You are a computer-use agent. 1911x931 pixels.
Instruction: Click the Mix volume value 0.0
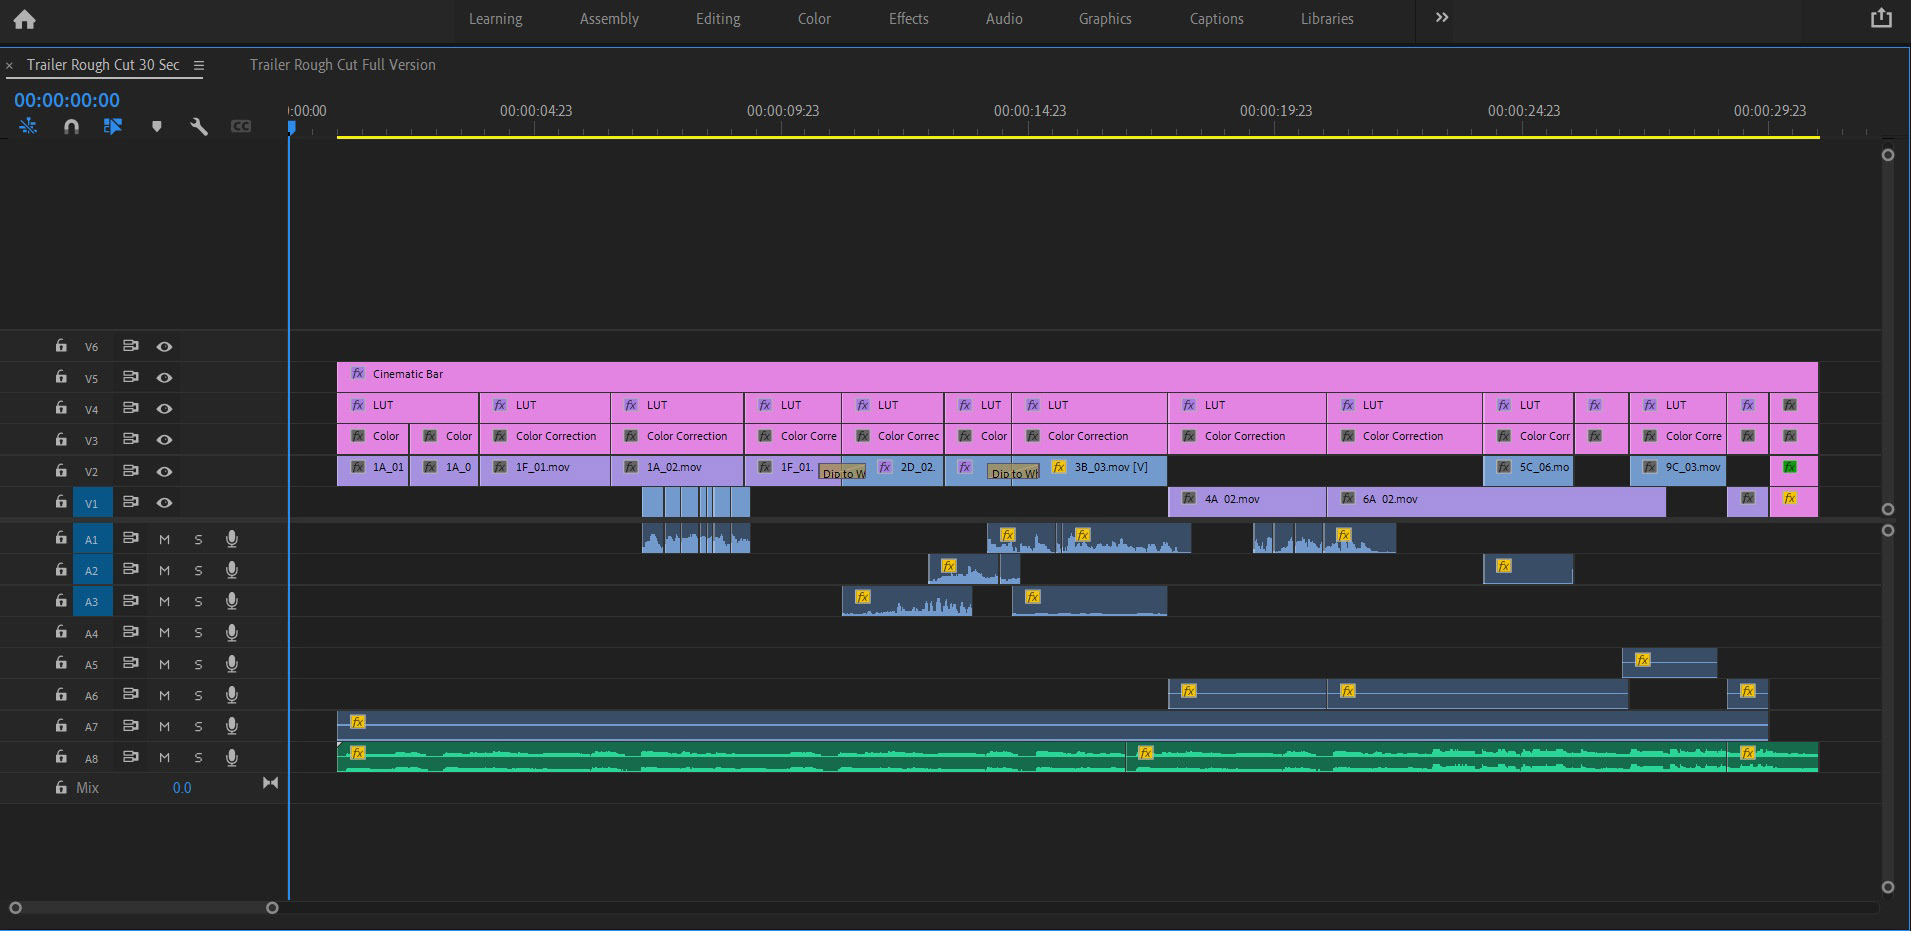181,788
